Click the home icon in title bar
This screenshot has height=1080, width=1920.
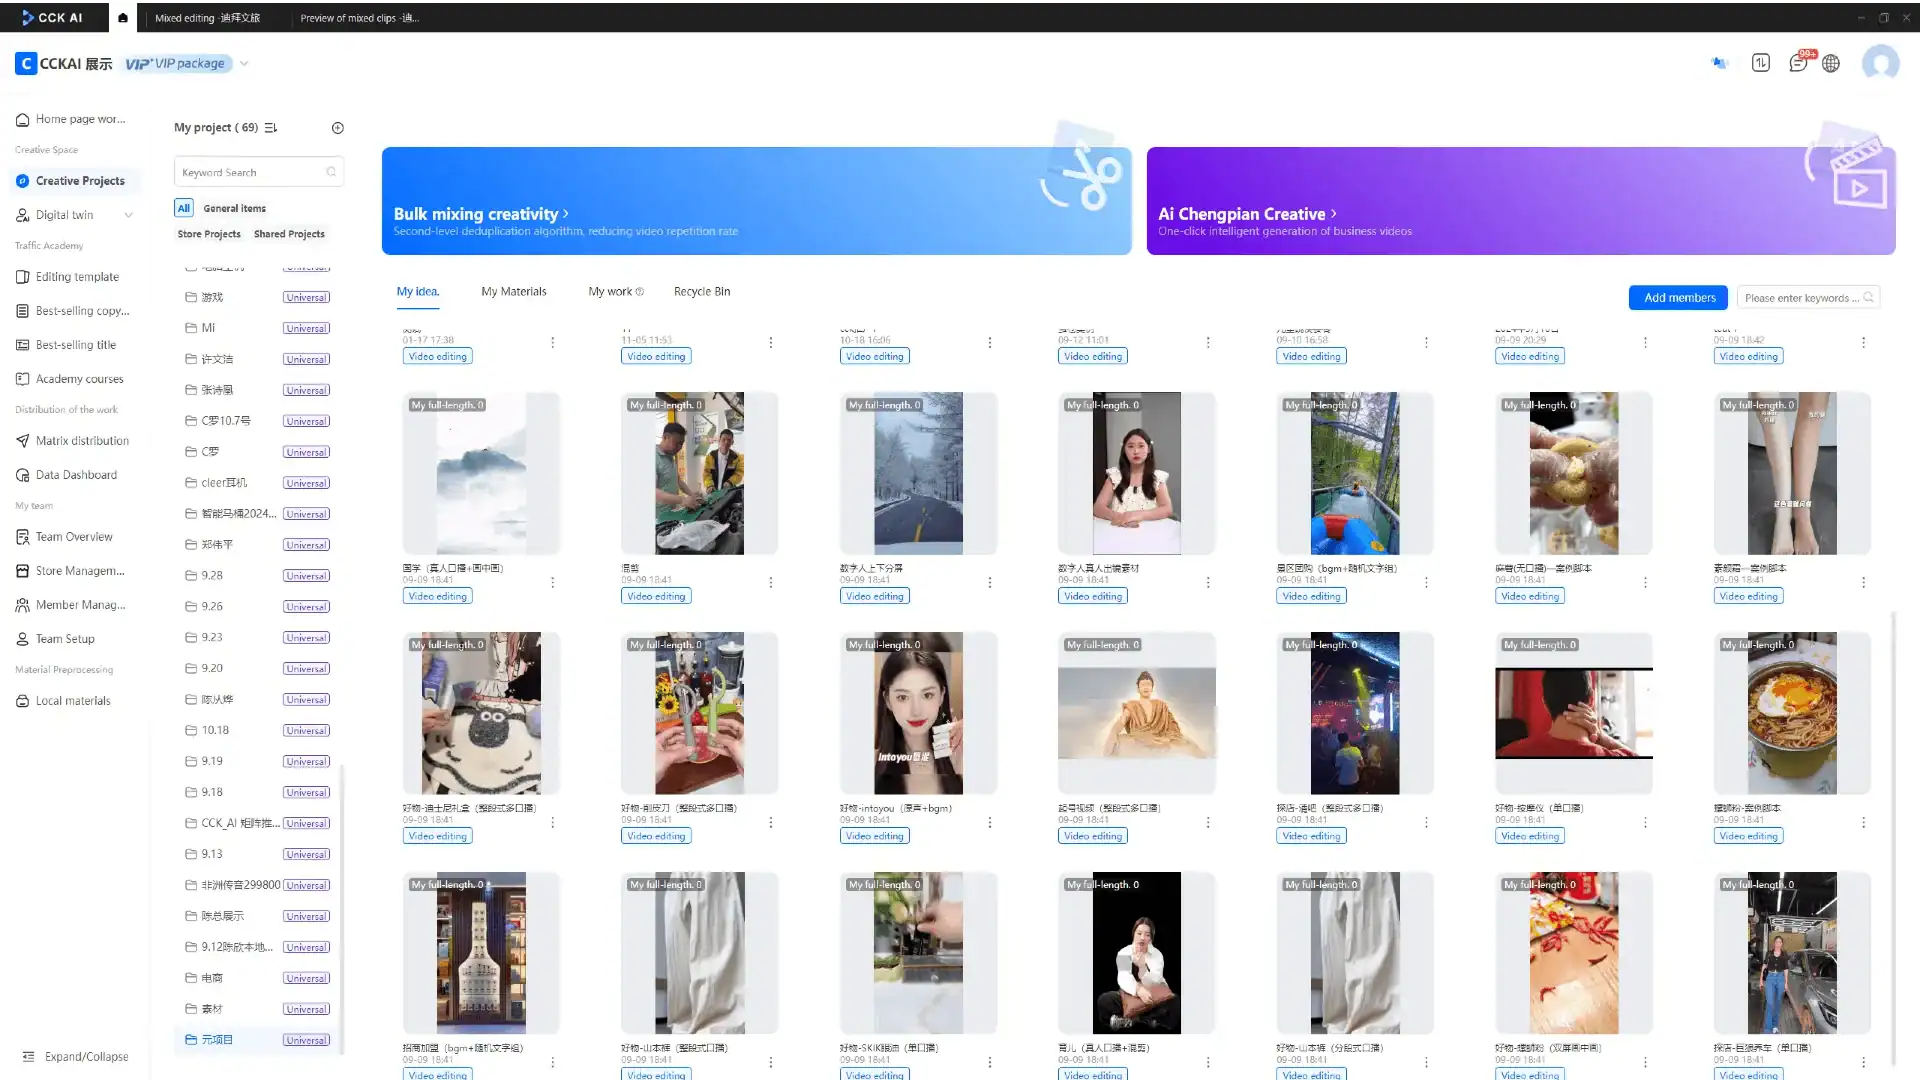(123, 17)
